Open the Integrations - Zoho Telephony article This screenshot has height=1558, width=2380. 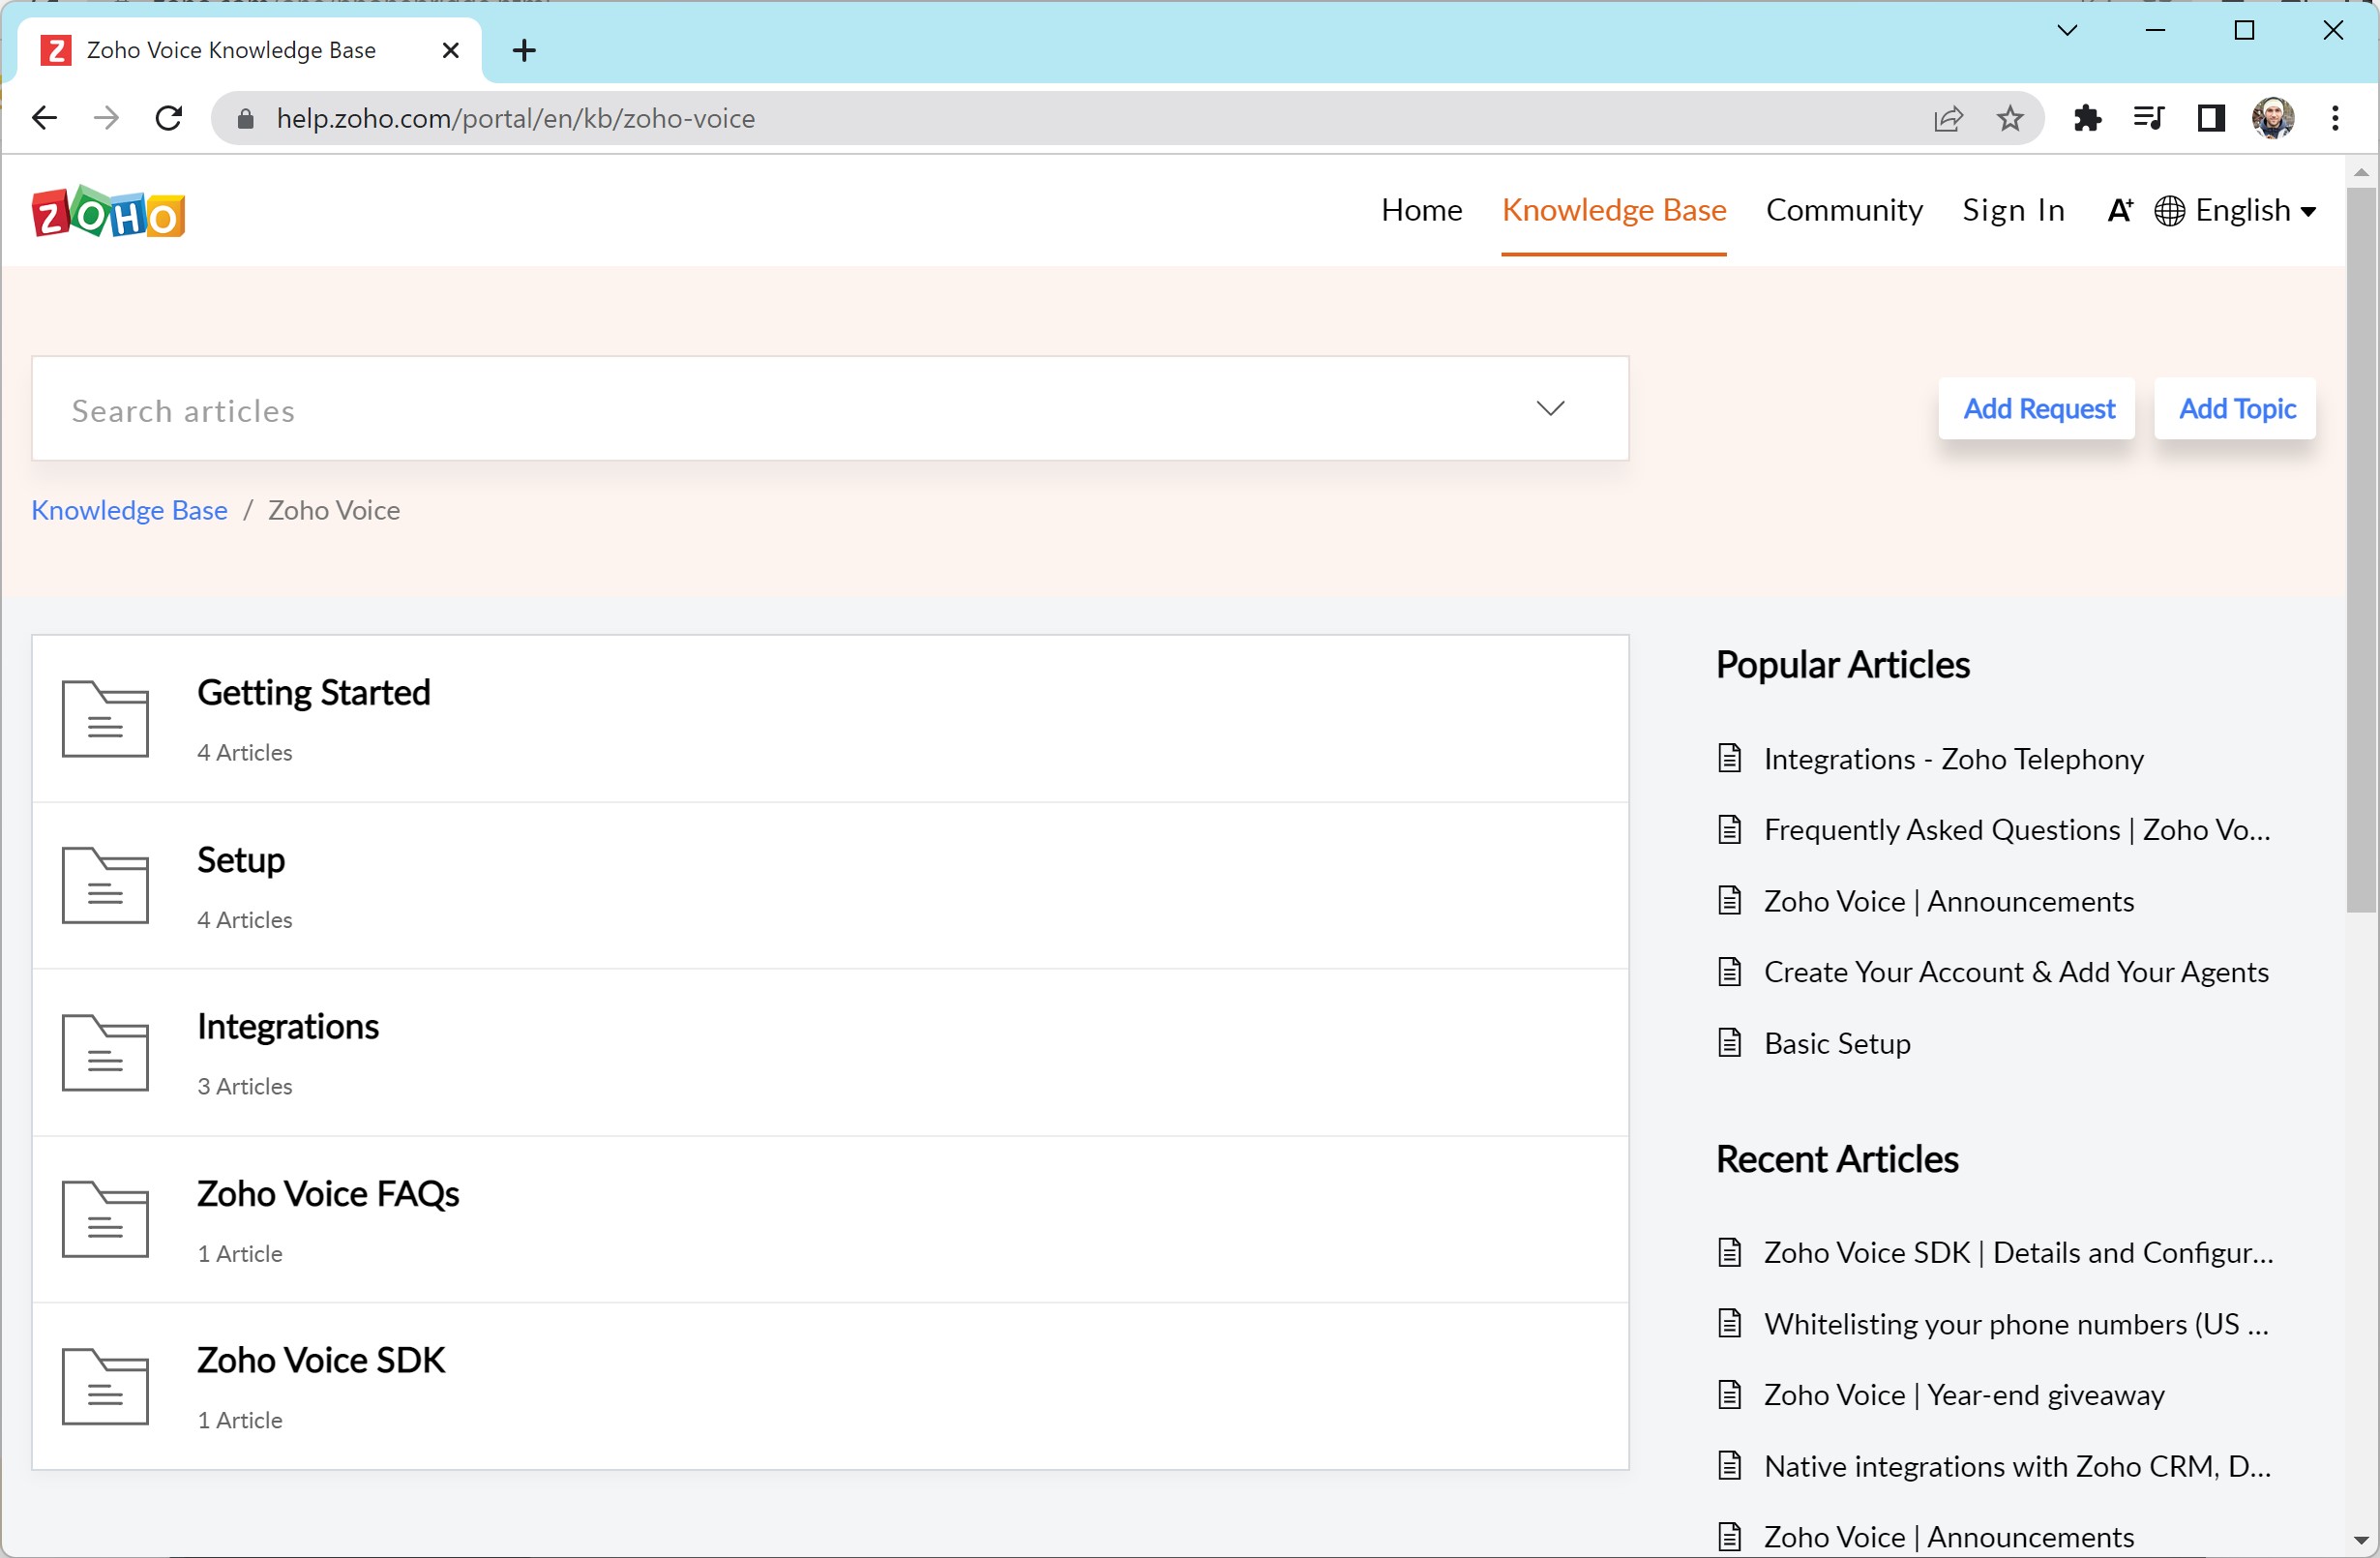(1954, 758)
